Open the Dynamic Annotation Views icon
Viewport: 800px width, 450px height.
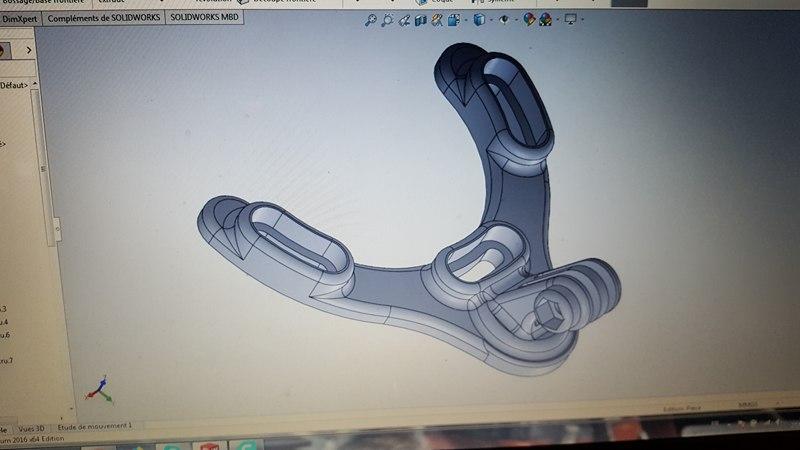pos(437,20)
